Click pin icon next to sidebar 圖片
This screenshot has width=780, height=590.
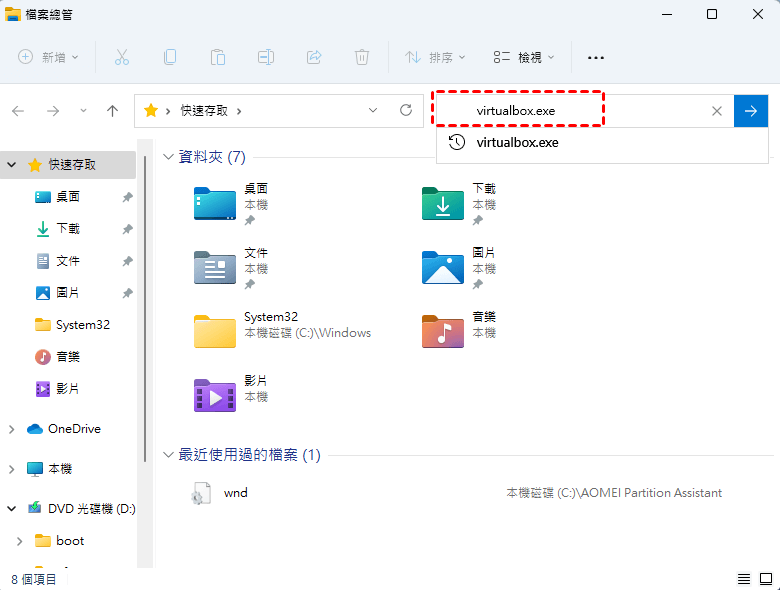click(x=127, y=293)
